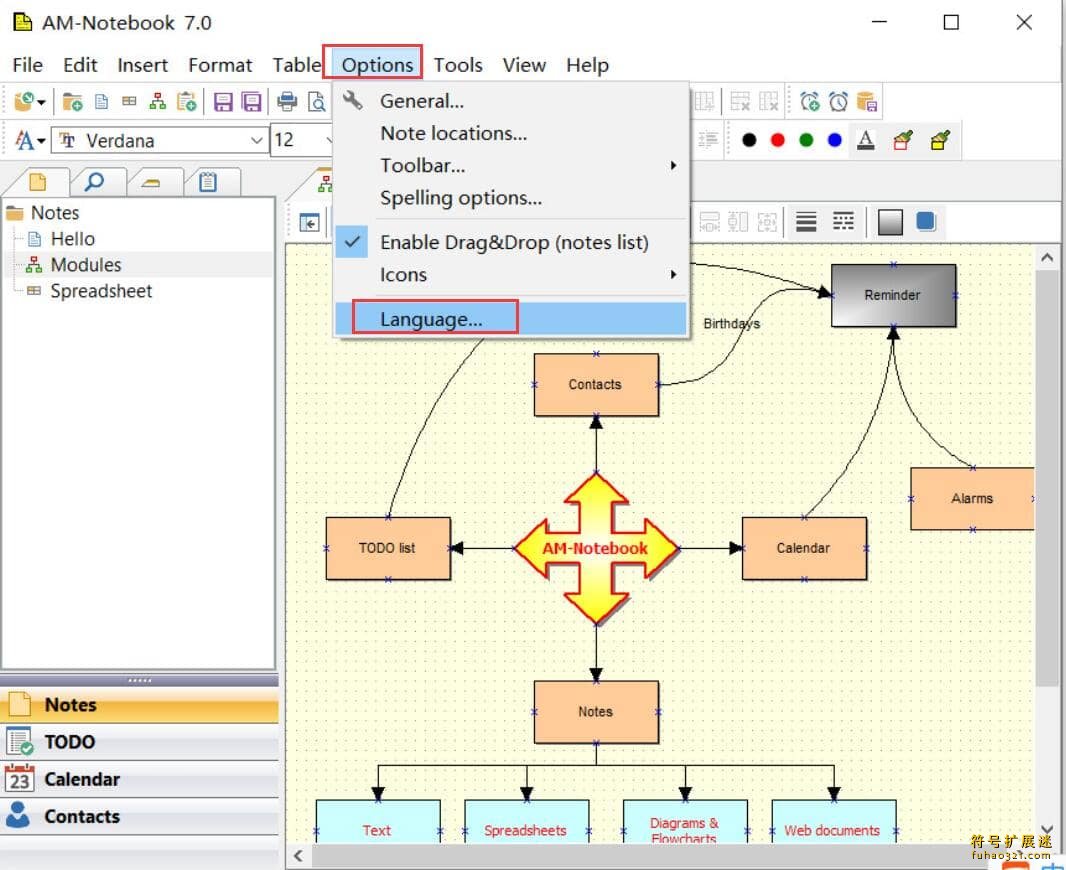Screen dimensions: 1066x870
Task: Click the Options menu
Action: 377,65
